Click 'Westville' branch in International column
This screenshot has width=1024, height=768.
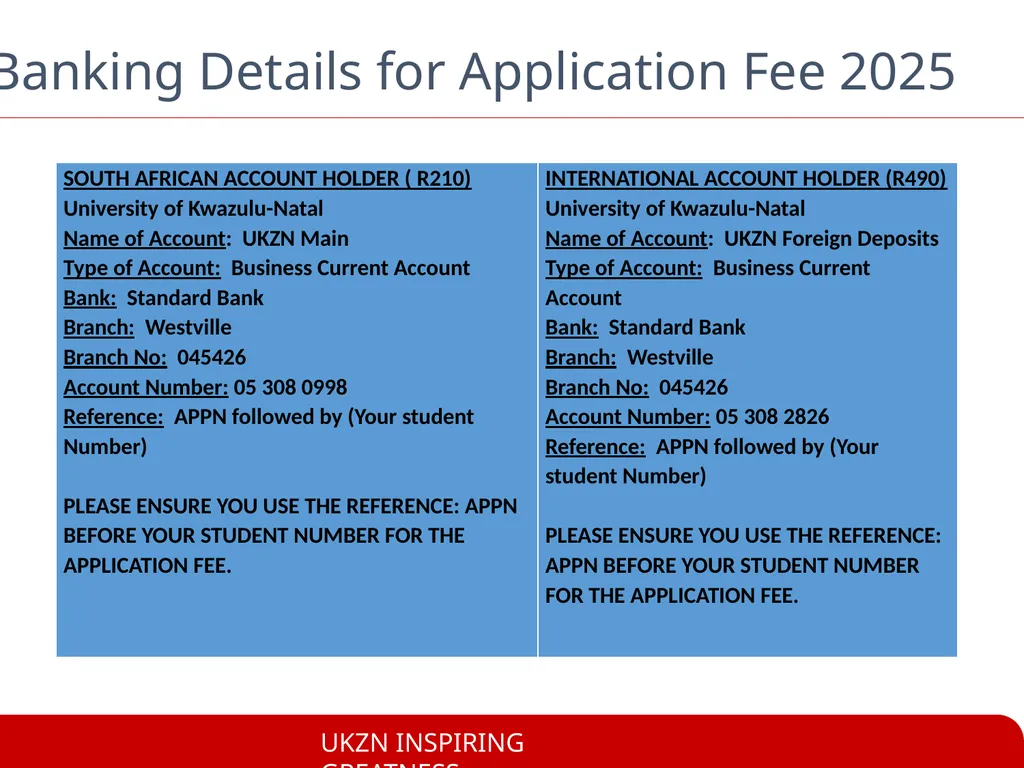click(x=670, y=357)
